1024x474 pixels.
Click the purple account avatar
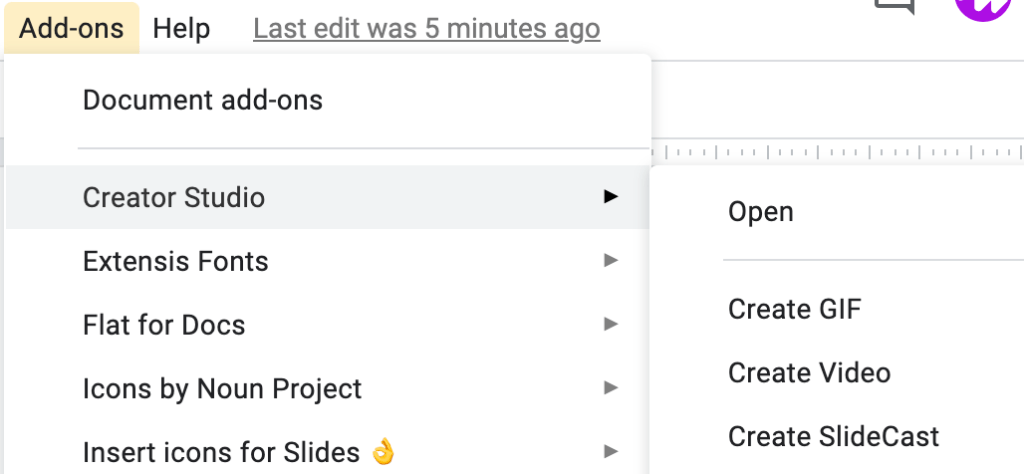click(x=983, y=8)
